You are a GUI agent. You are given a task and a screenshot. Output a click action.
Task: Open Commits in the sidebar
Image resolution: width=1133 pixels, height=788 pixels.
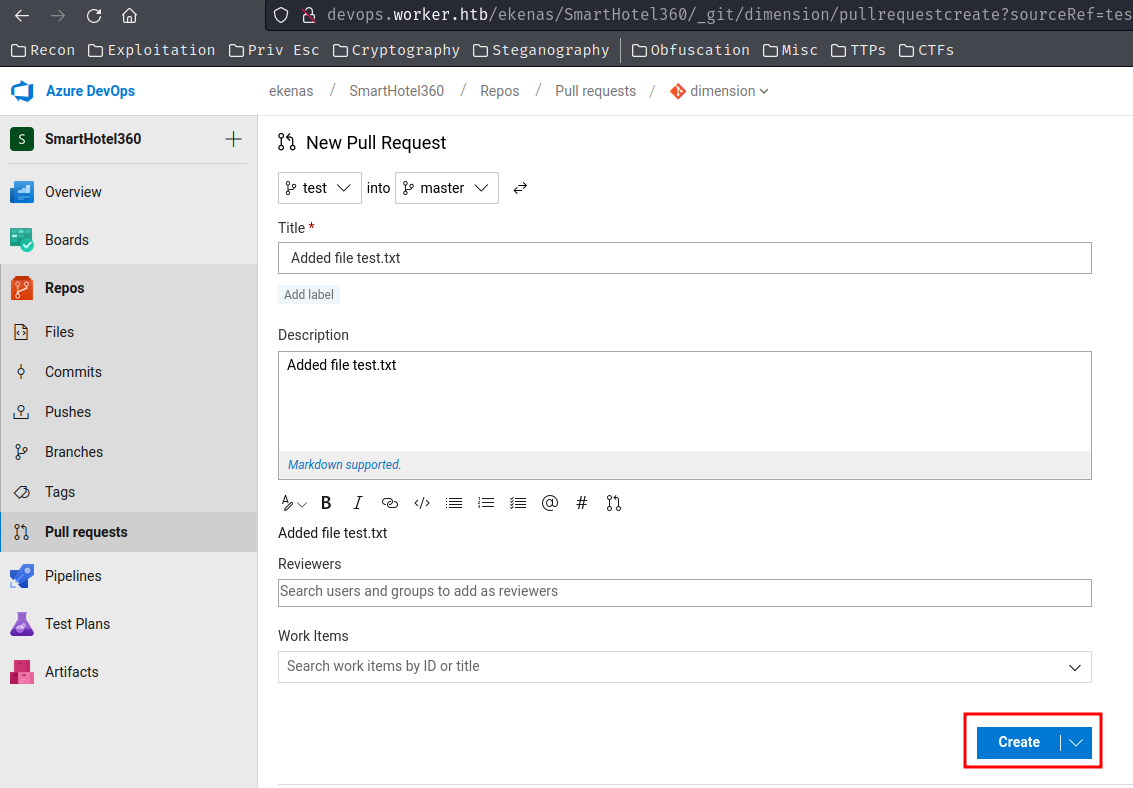coord(129,372)
